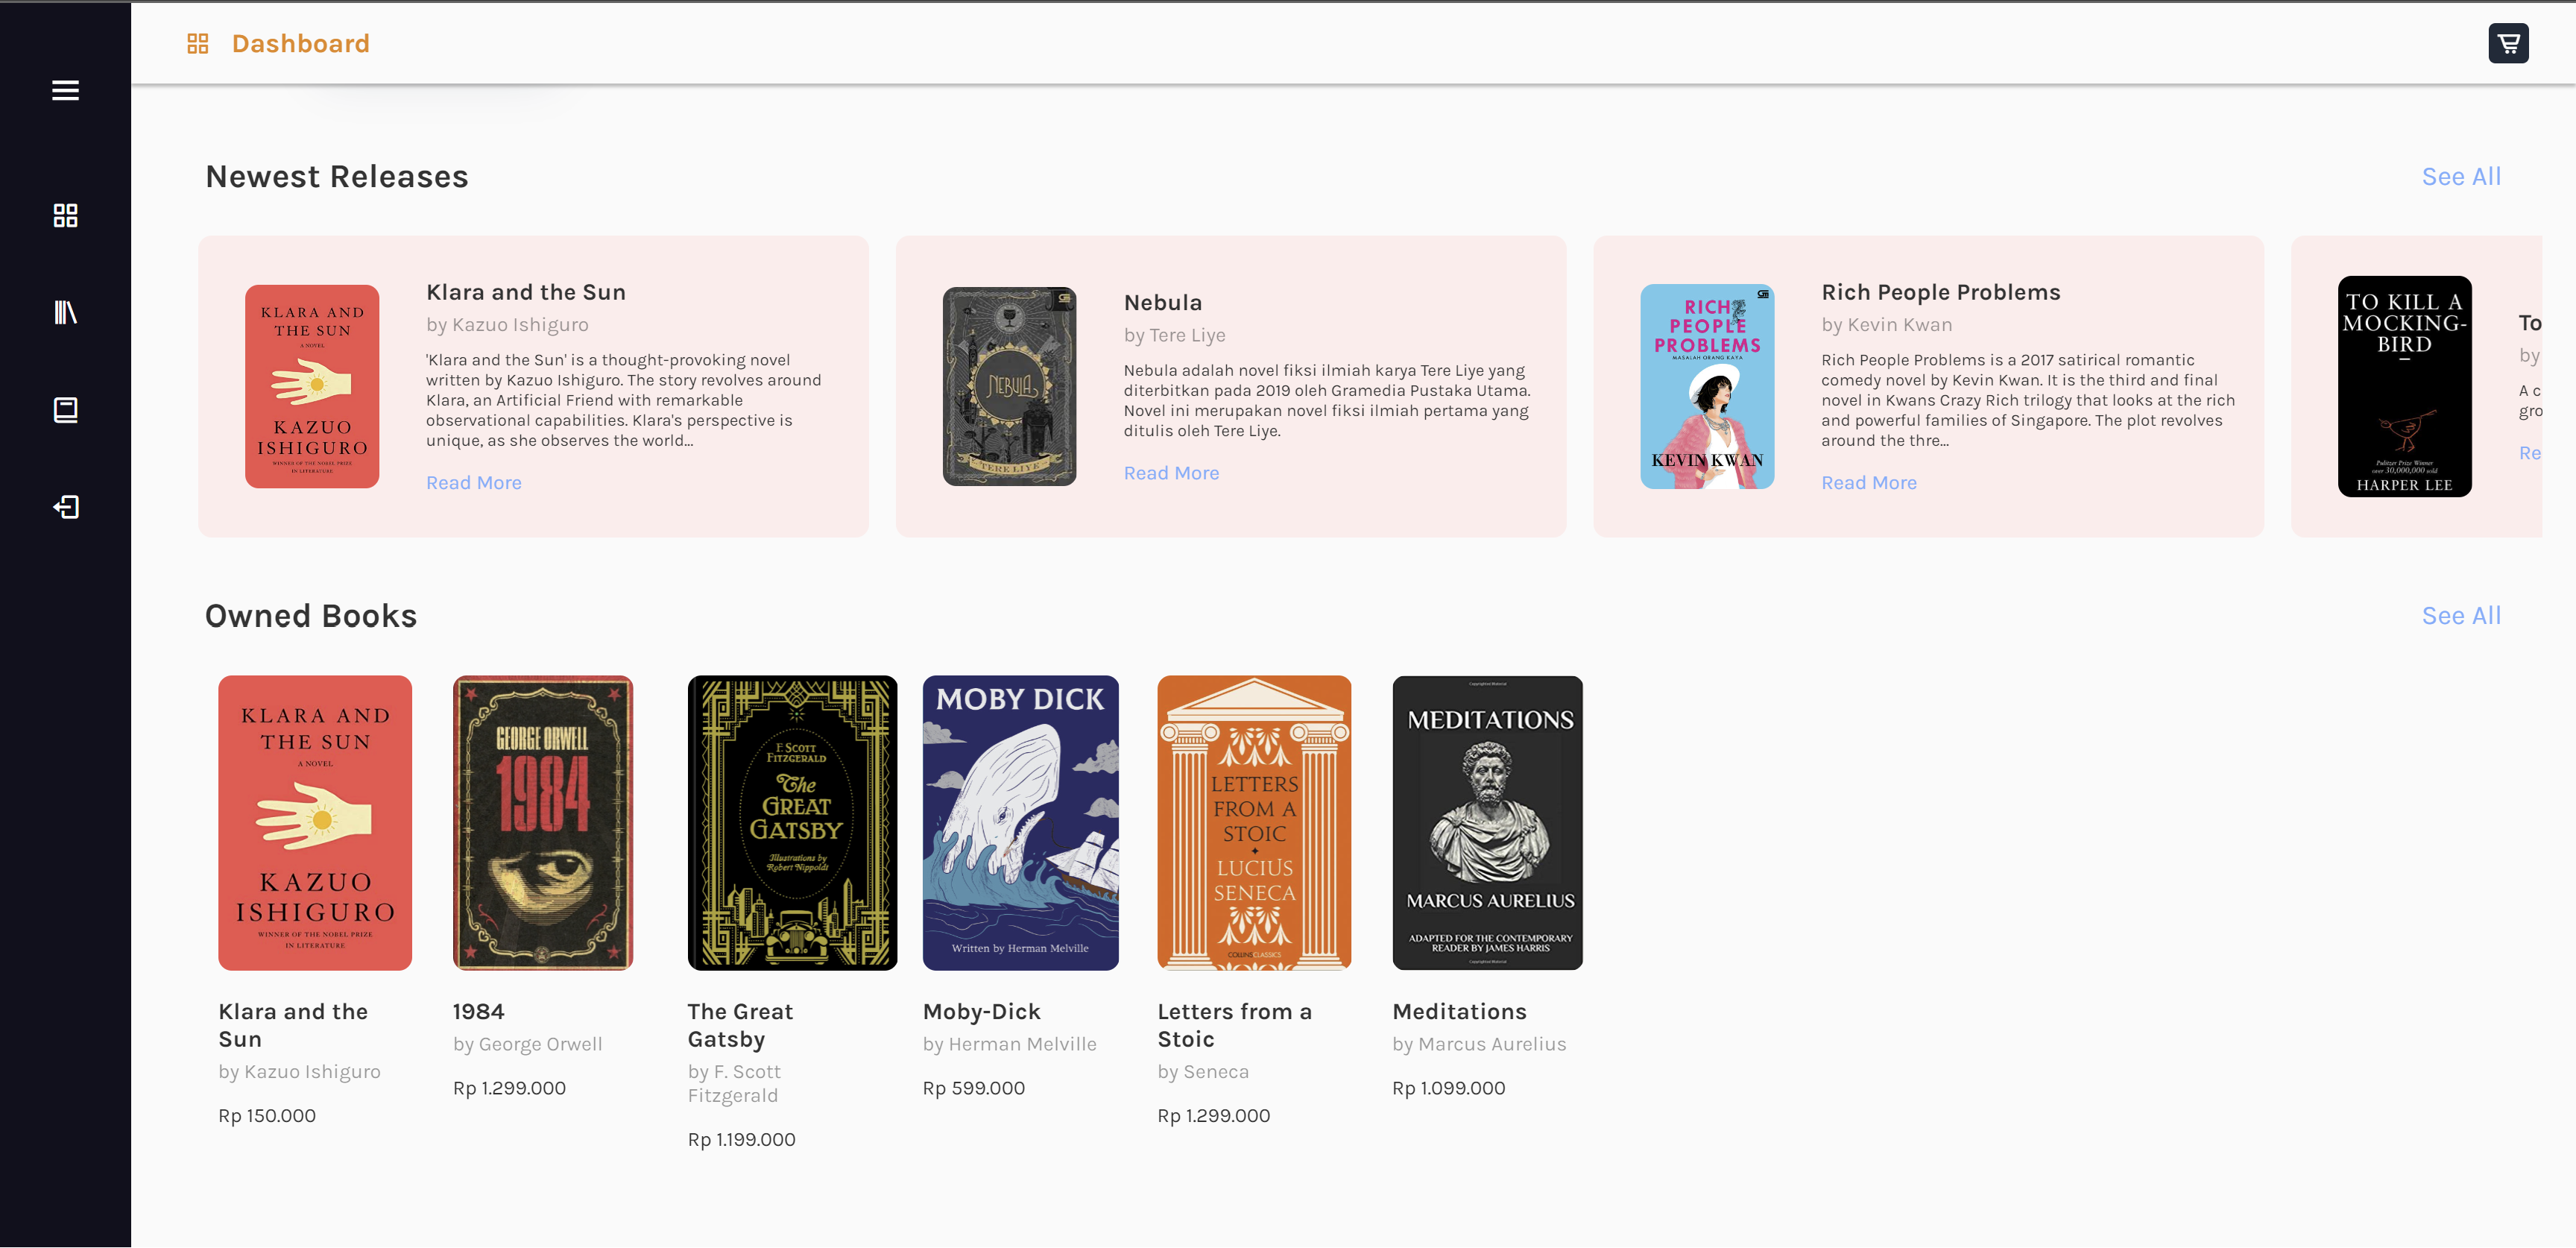2576x1248 pixels.
Task: Click owned title 'Moby-Dick'
Action: [x=981, y=1012]
